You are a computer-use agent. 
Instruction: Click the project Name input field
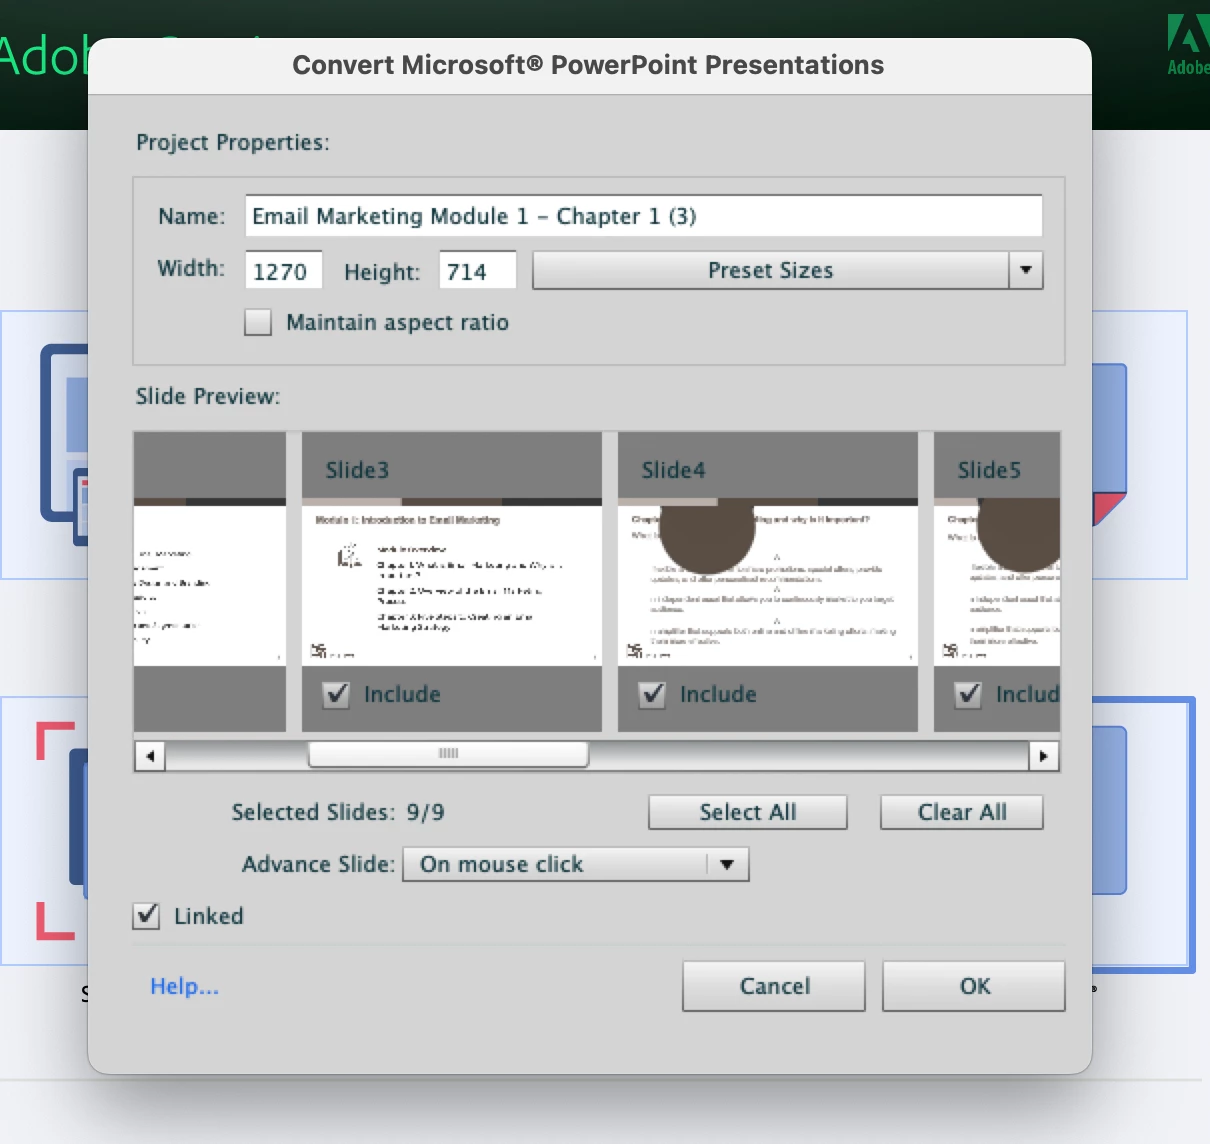(643, 216)
